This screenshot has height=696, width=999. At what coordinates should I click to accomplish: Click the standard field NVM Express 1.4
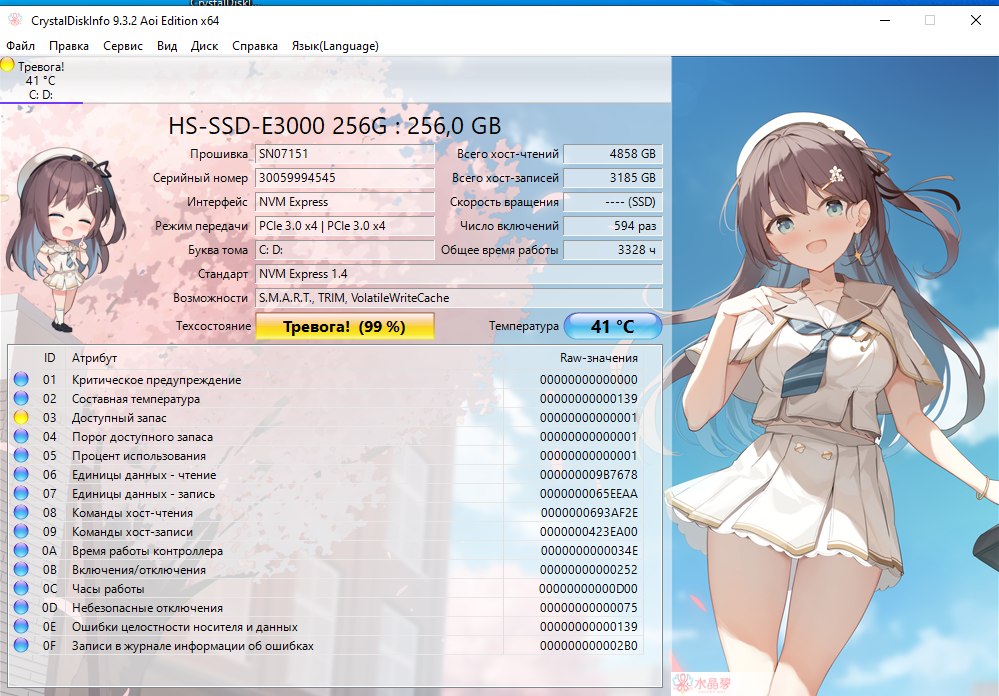pos(459,274)
